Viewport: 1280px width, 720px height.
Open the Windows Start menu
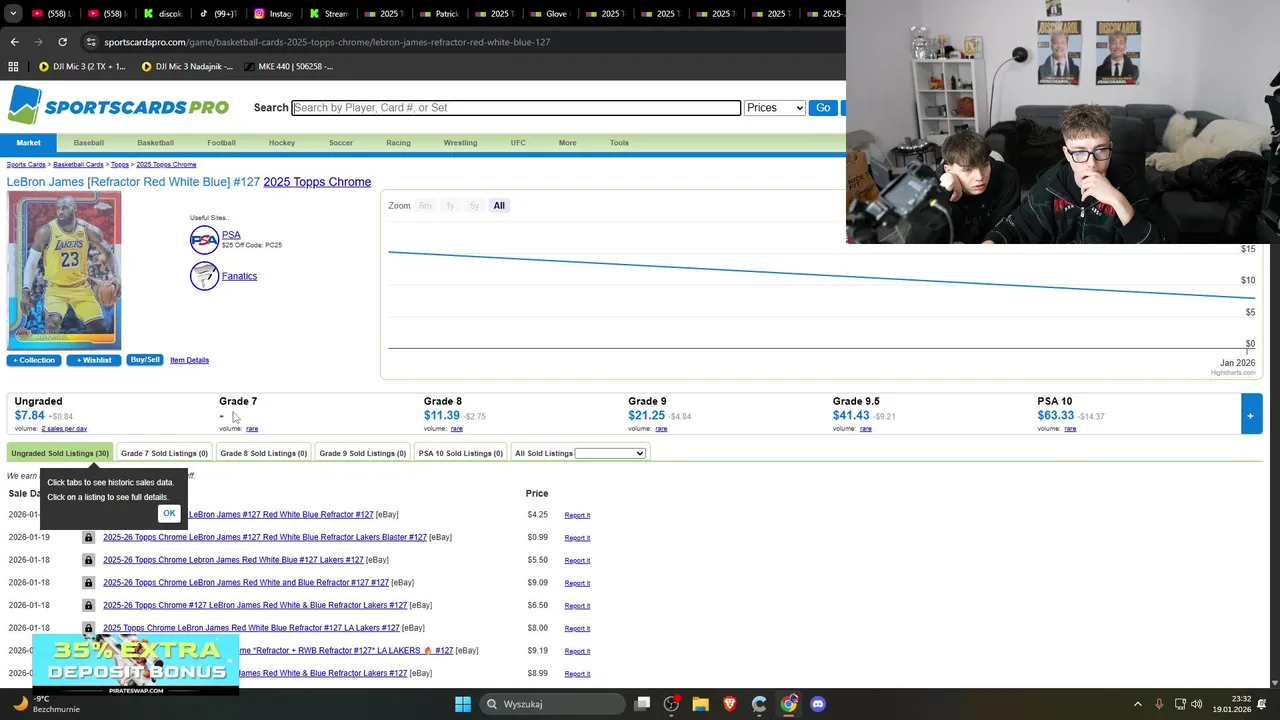click(x=463, y=704)
